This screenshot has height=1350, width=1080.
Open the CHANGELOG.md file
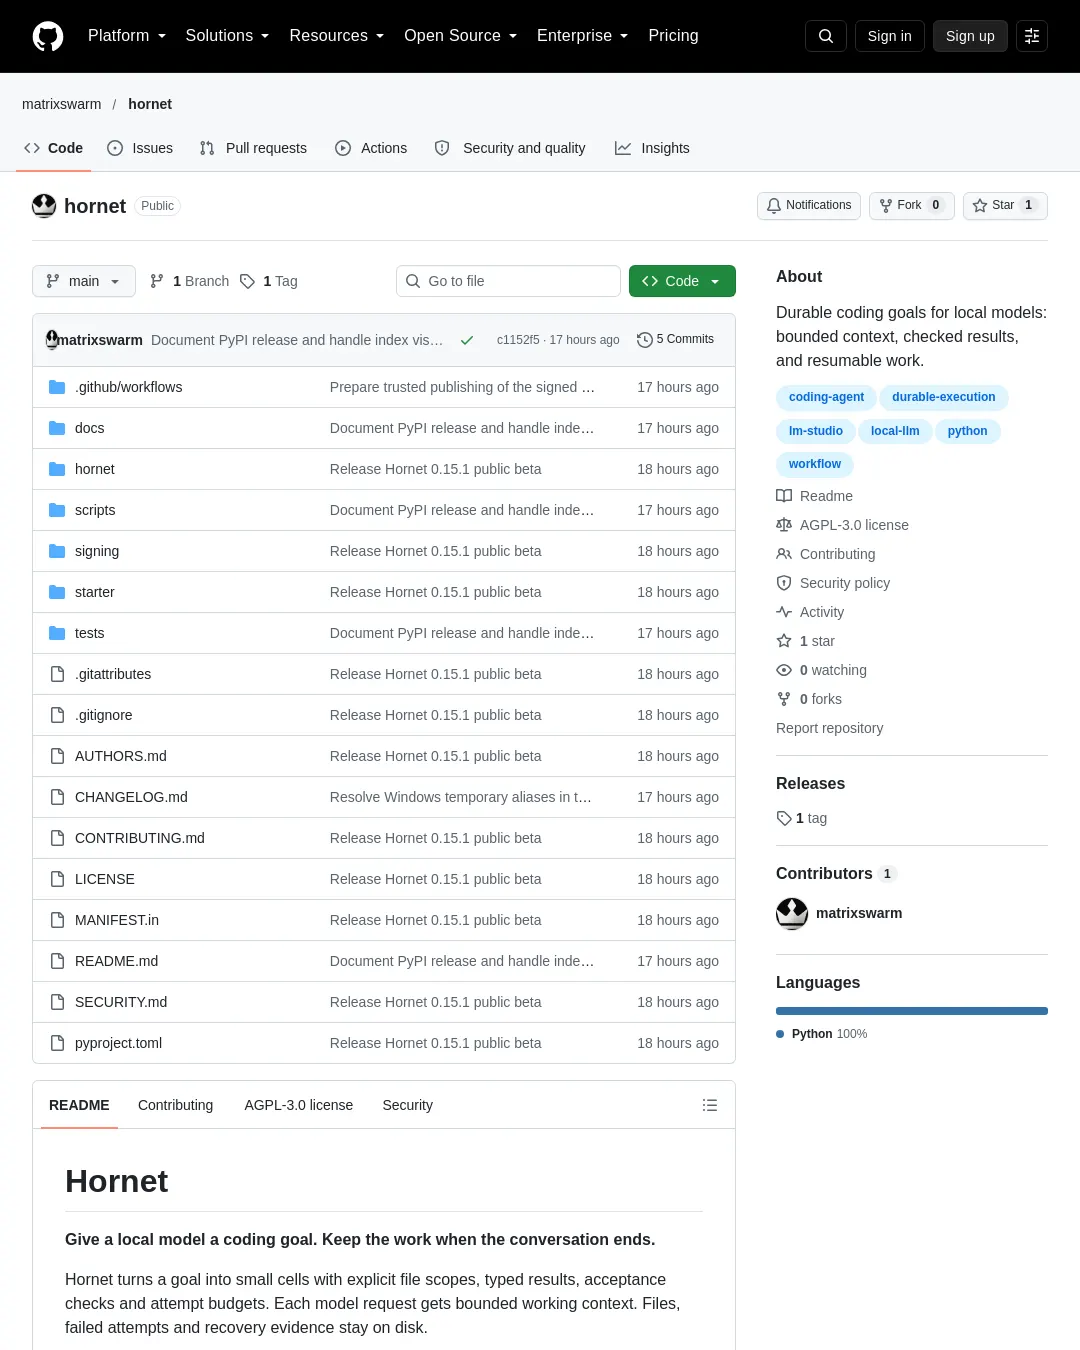pos(131,797)
